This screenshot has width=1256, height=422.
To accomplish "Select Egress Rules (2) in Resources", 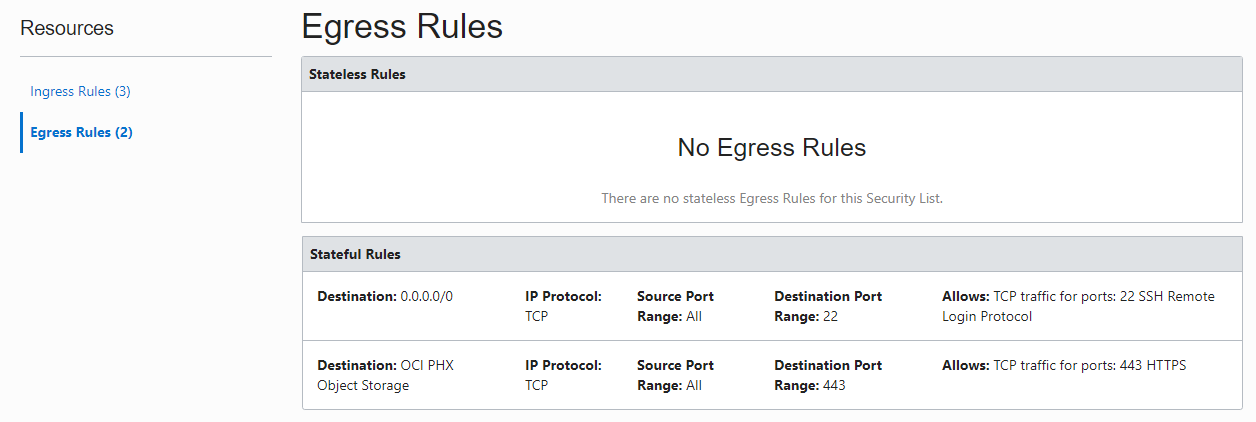I will 82,132.
